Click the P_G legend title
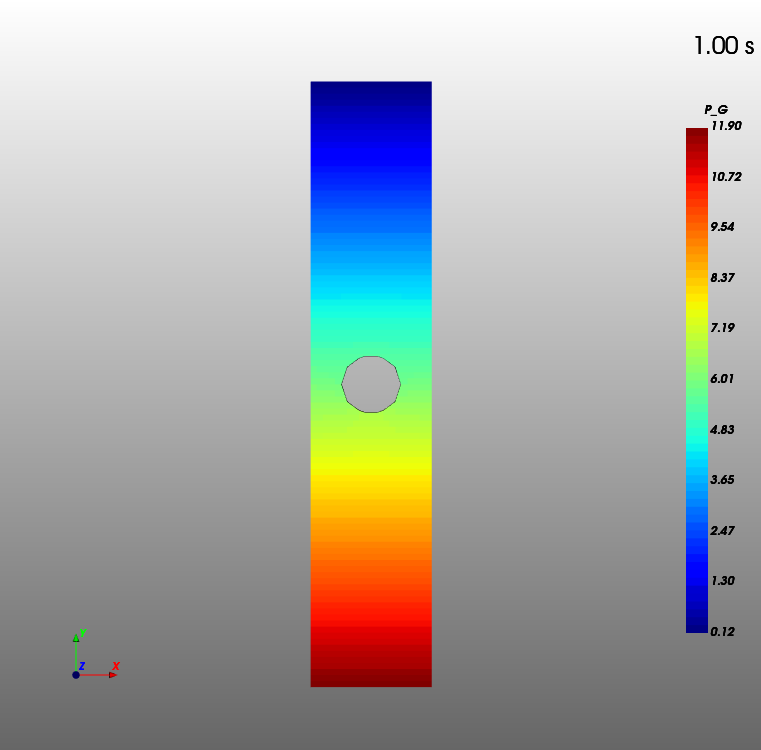 (x=716, y=109)
